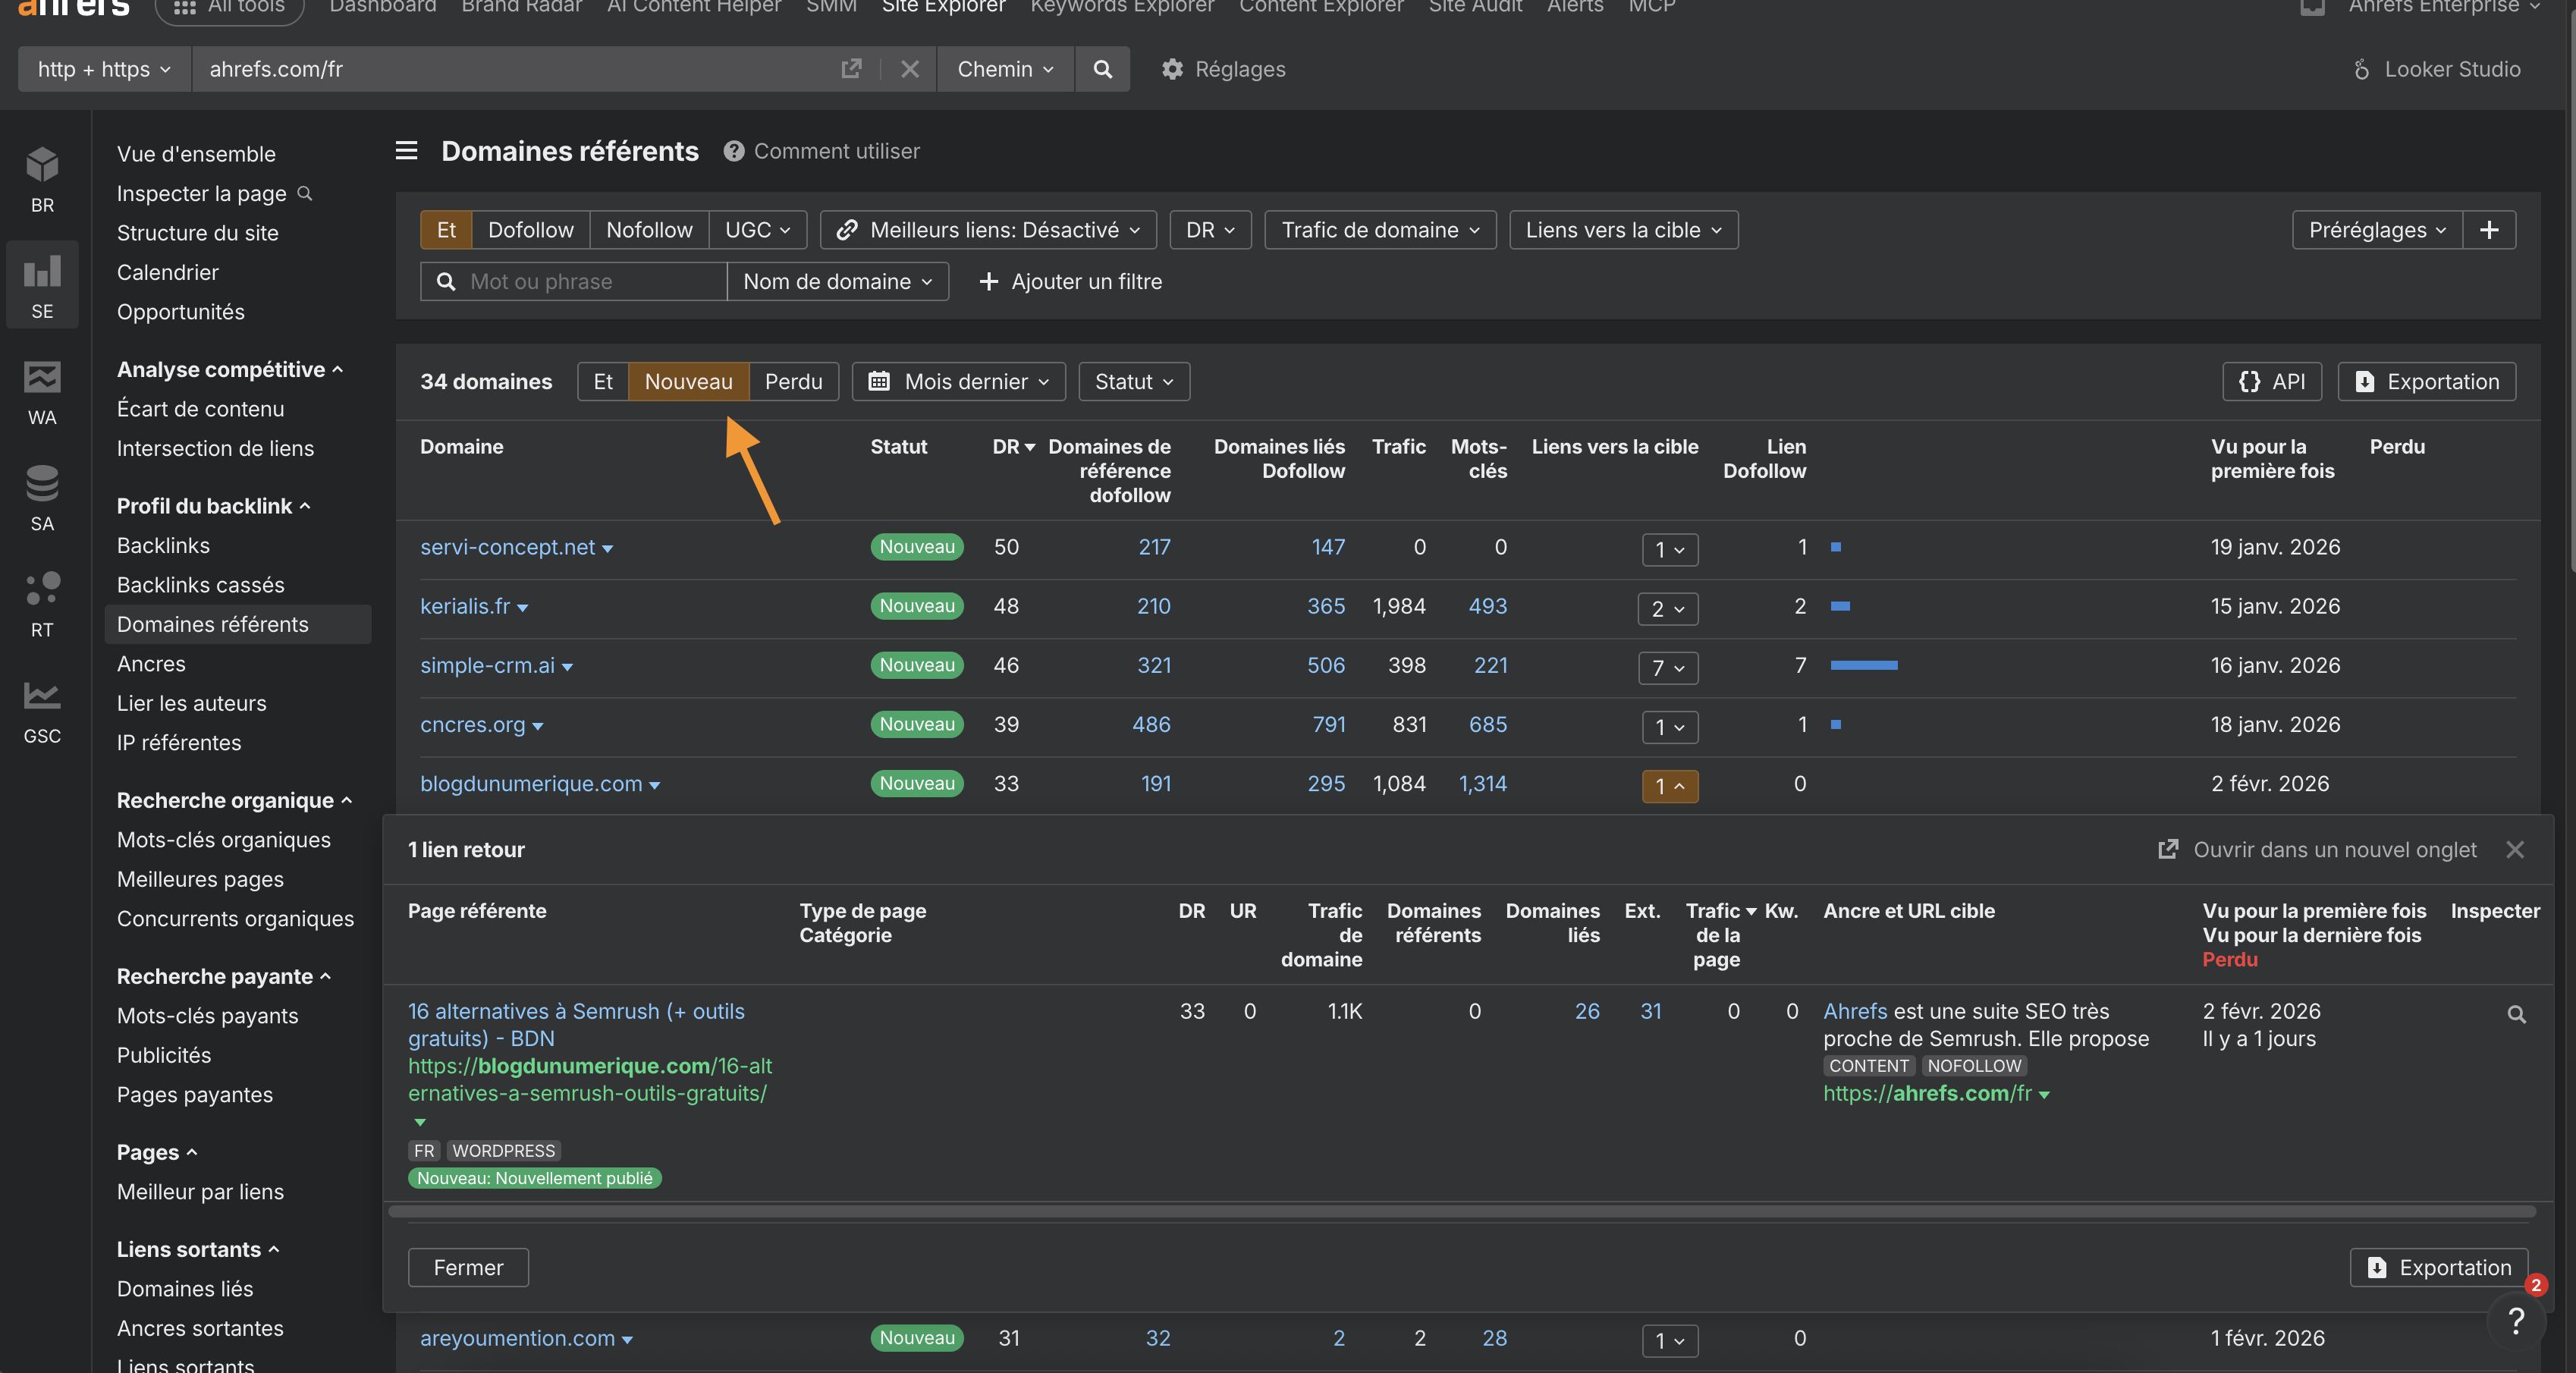This screenshot has height=1373, width=2576.
Task: Select the Nofollow filter toggle
Action: click(x=649, y=230)
